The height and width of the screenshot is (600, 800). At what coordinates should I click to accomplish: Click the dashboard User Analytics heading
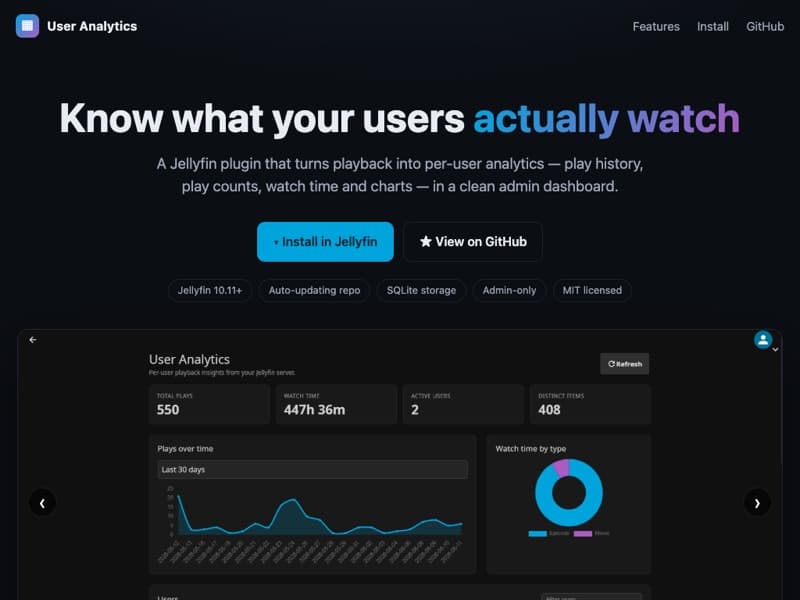tap(189, 360)
